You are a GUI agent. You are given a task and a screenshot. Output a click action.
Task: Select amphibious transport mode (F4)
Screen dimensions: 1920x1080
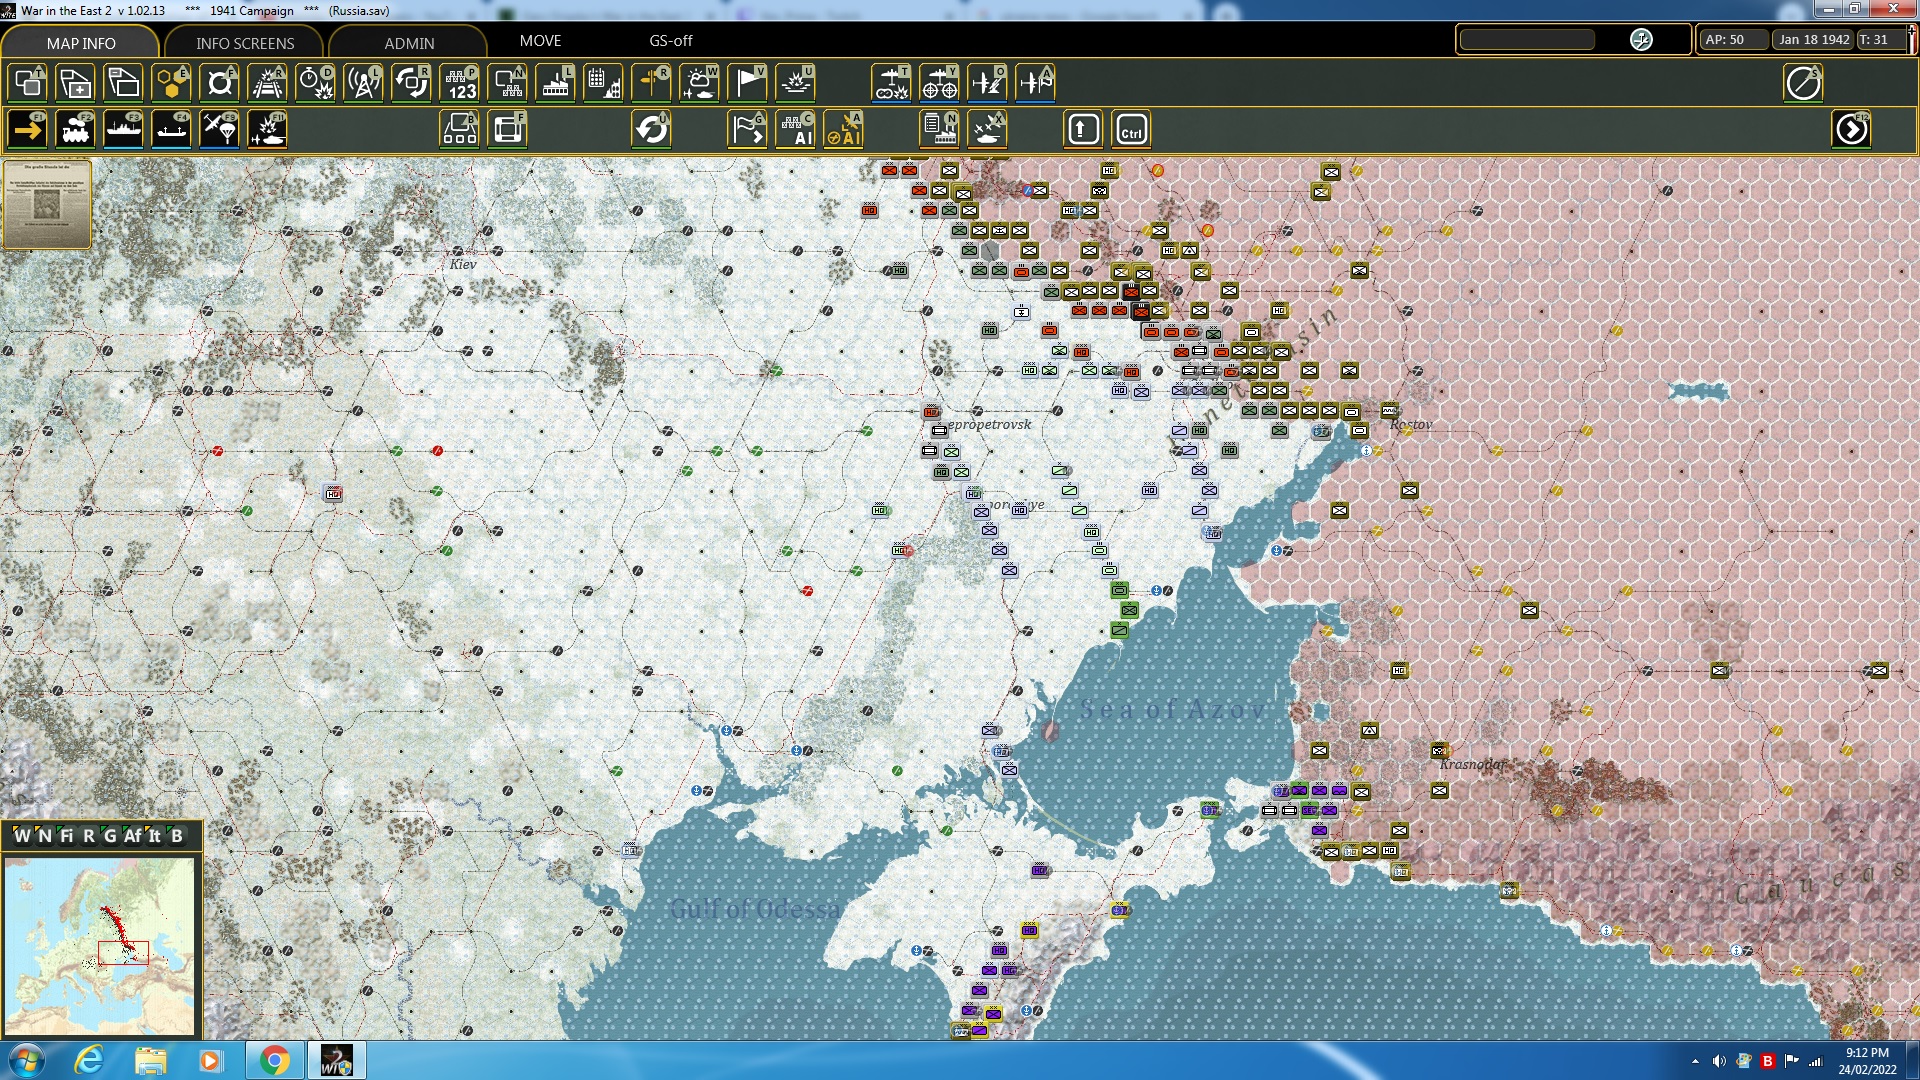pos(172,130)
